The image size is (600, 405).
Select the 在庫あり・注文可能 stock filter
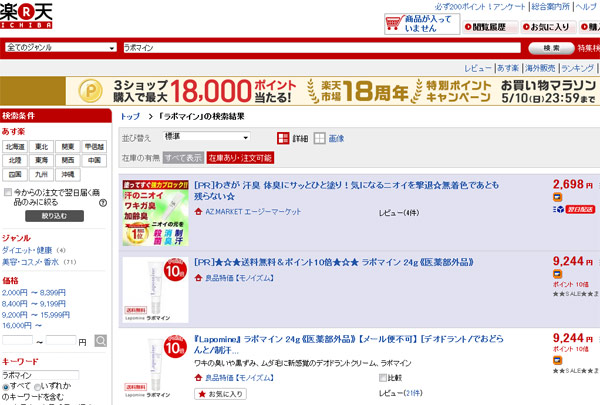pos(240,158)
